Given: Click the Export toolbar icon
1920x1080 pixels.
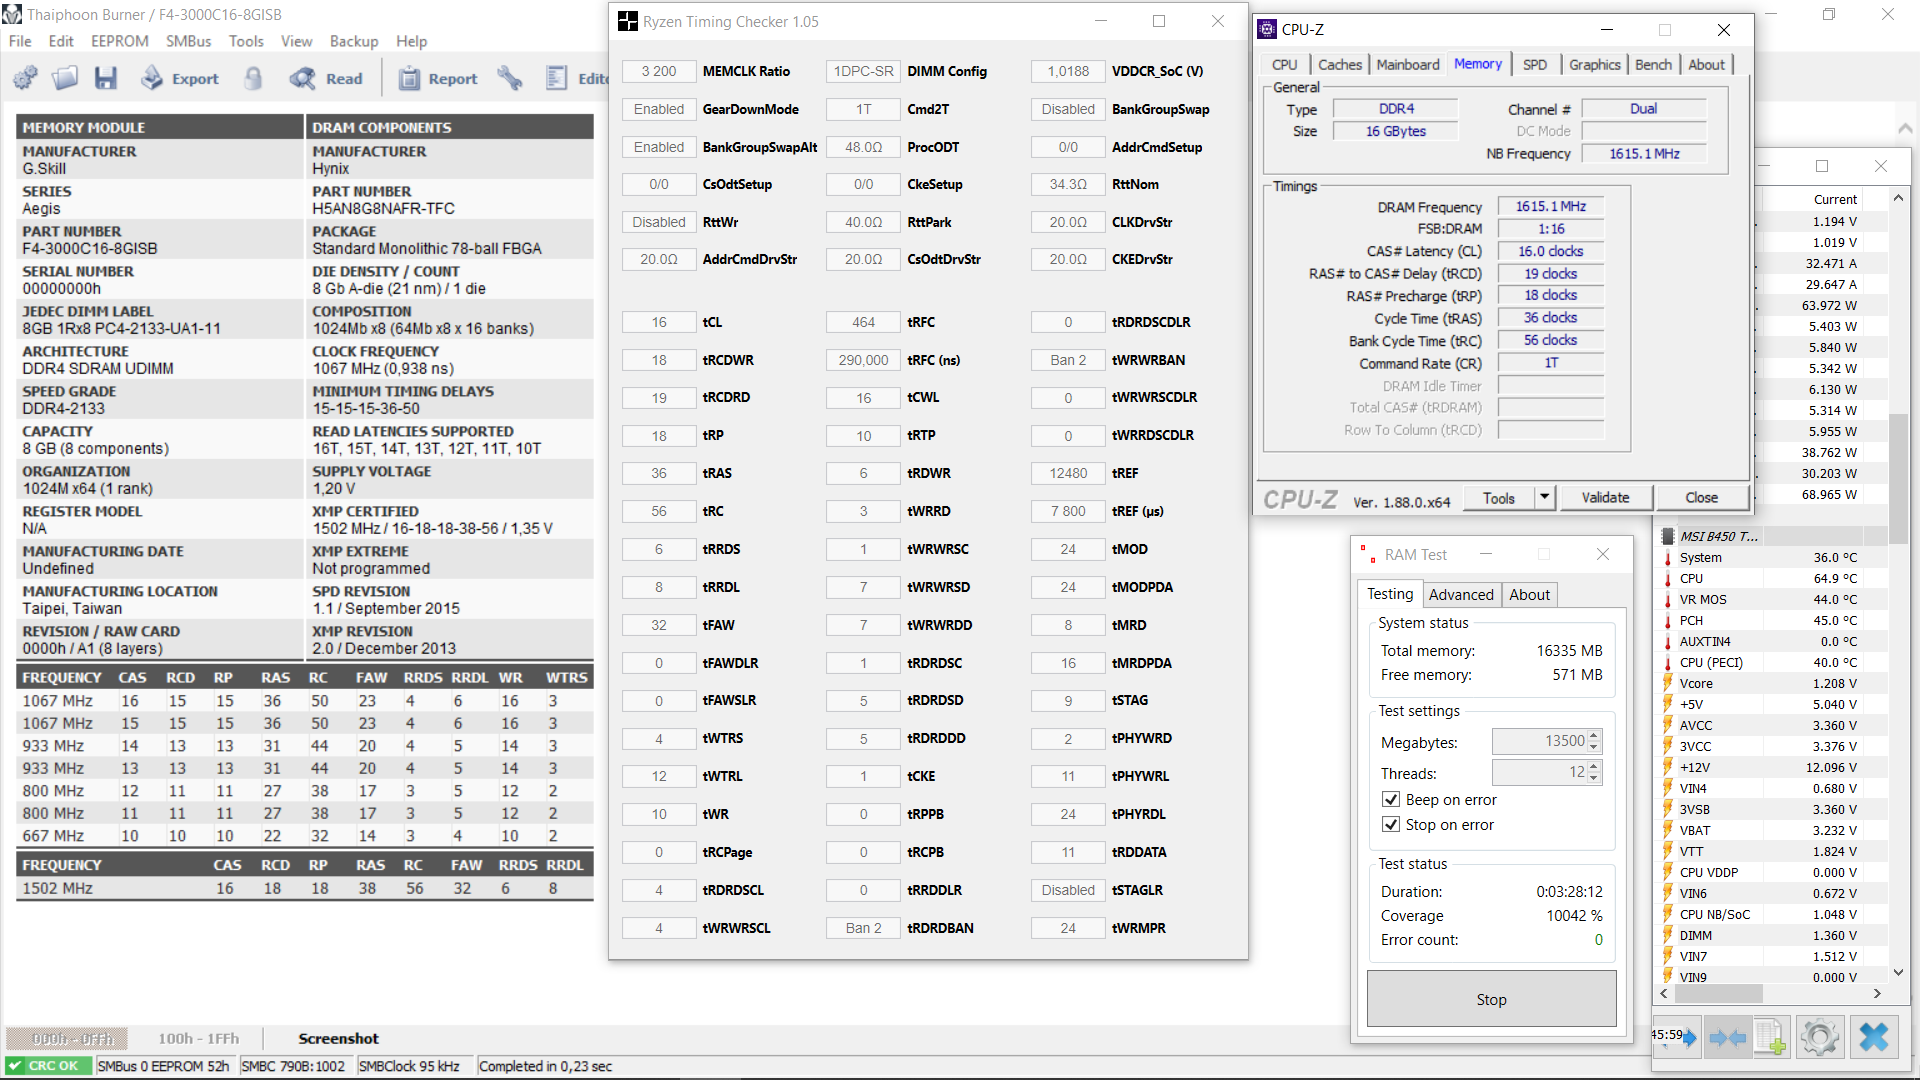Looking at the screenshot, I should [x=152, y=78].
